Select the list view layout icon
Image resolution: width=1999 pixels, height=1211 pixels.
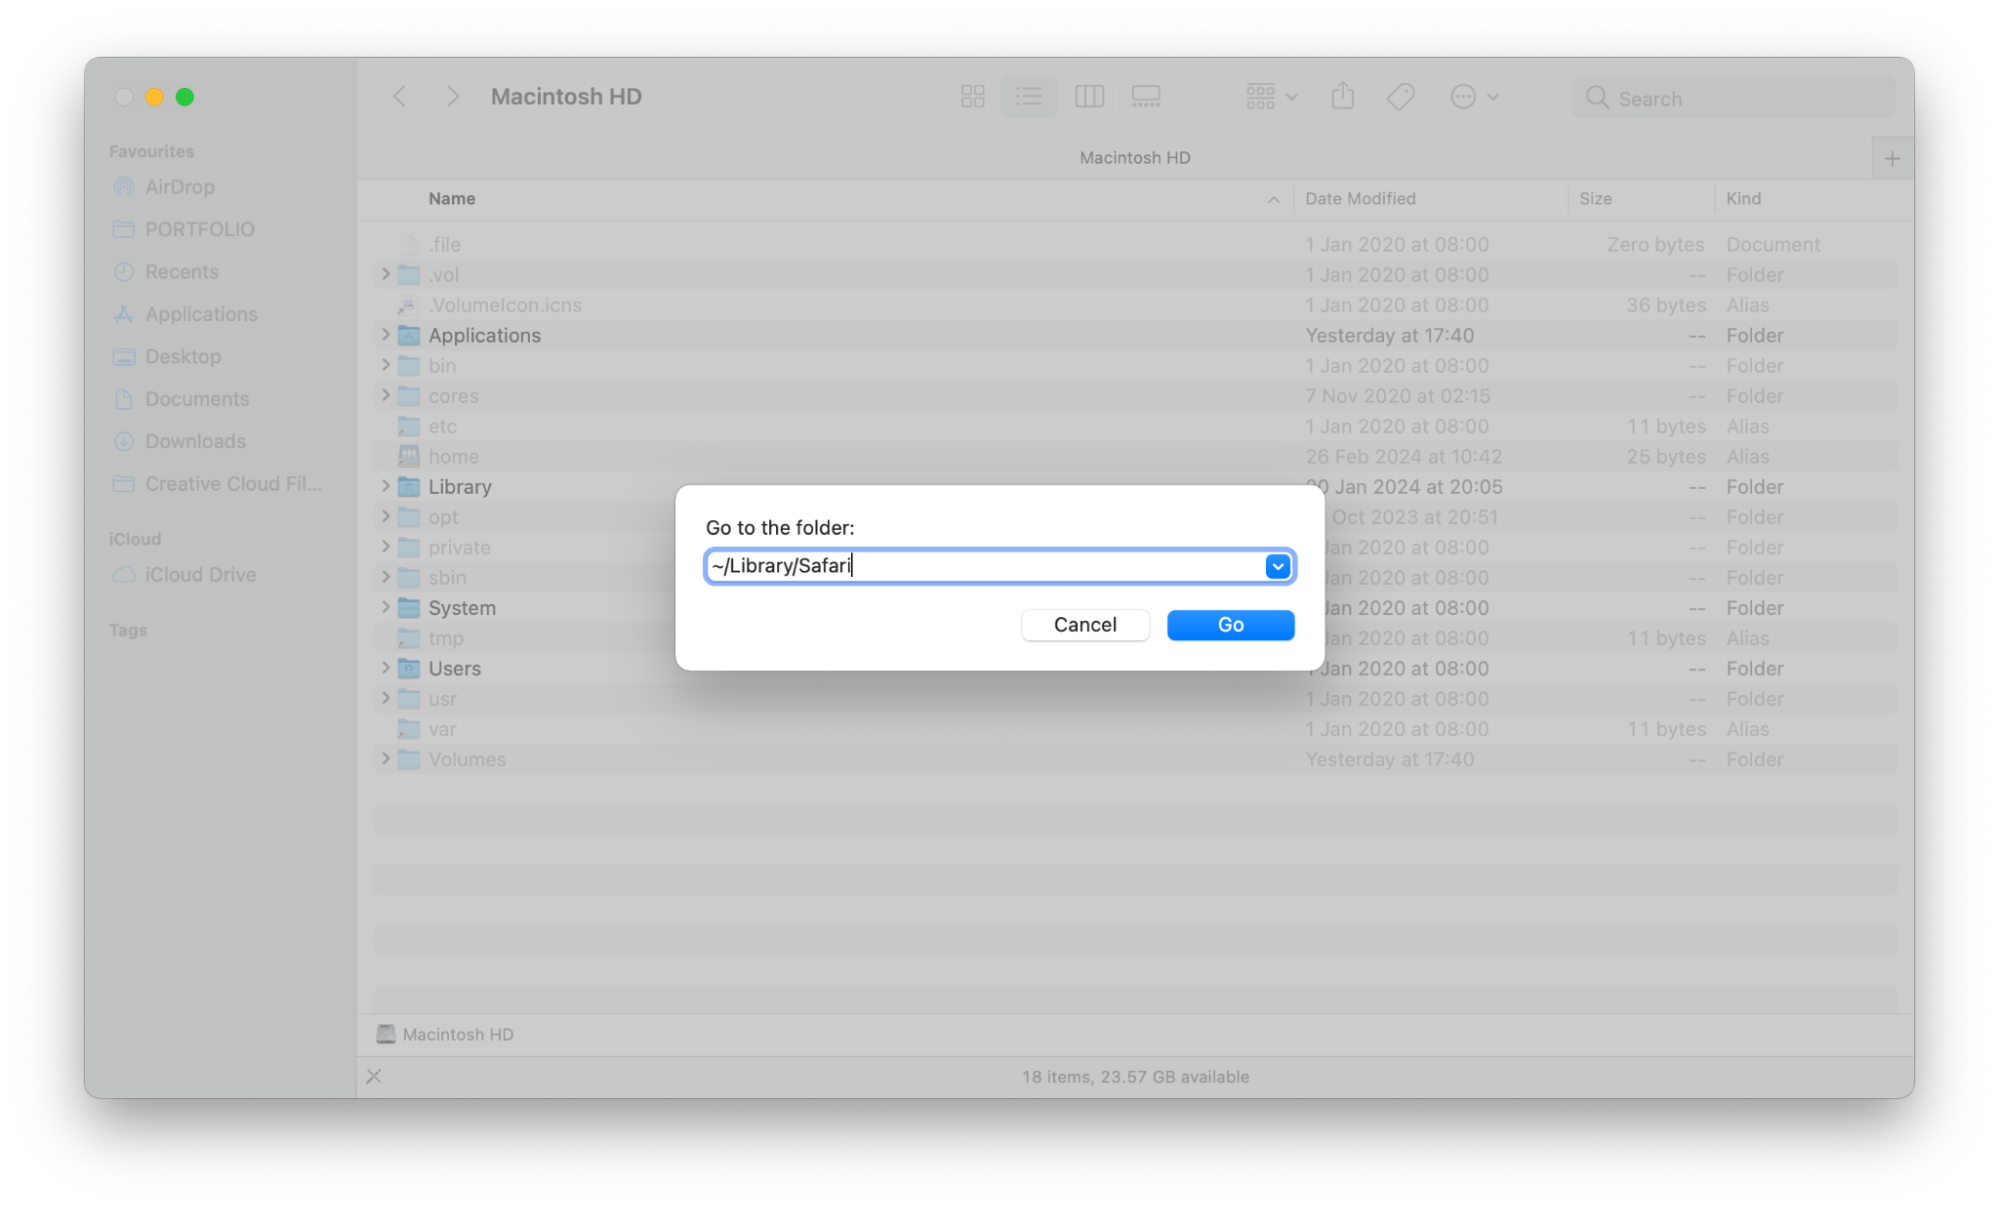pos(1029,96)
